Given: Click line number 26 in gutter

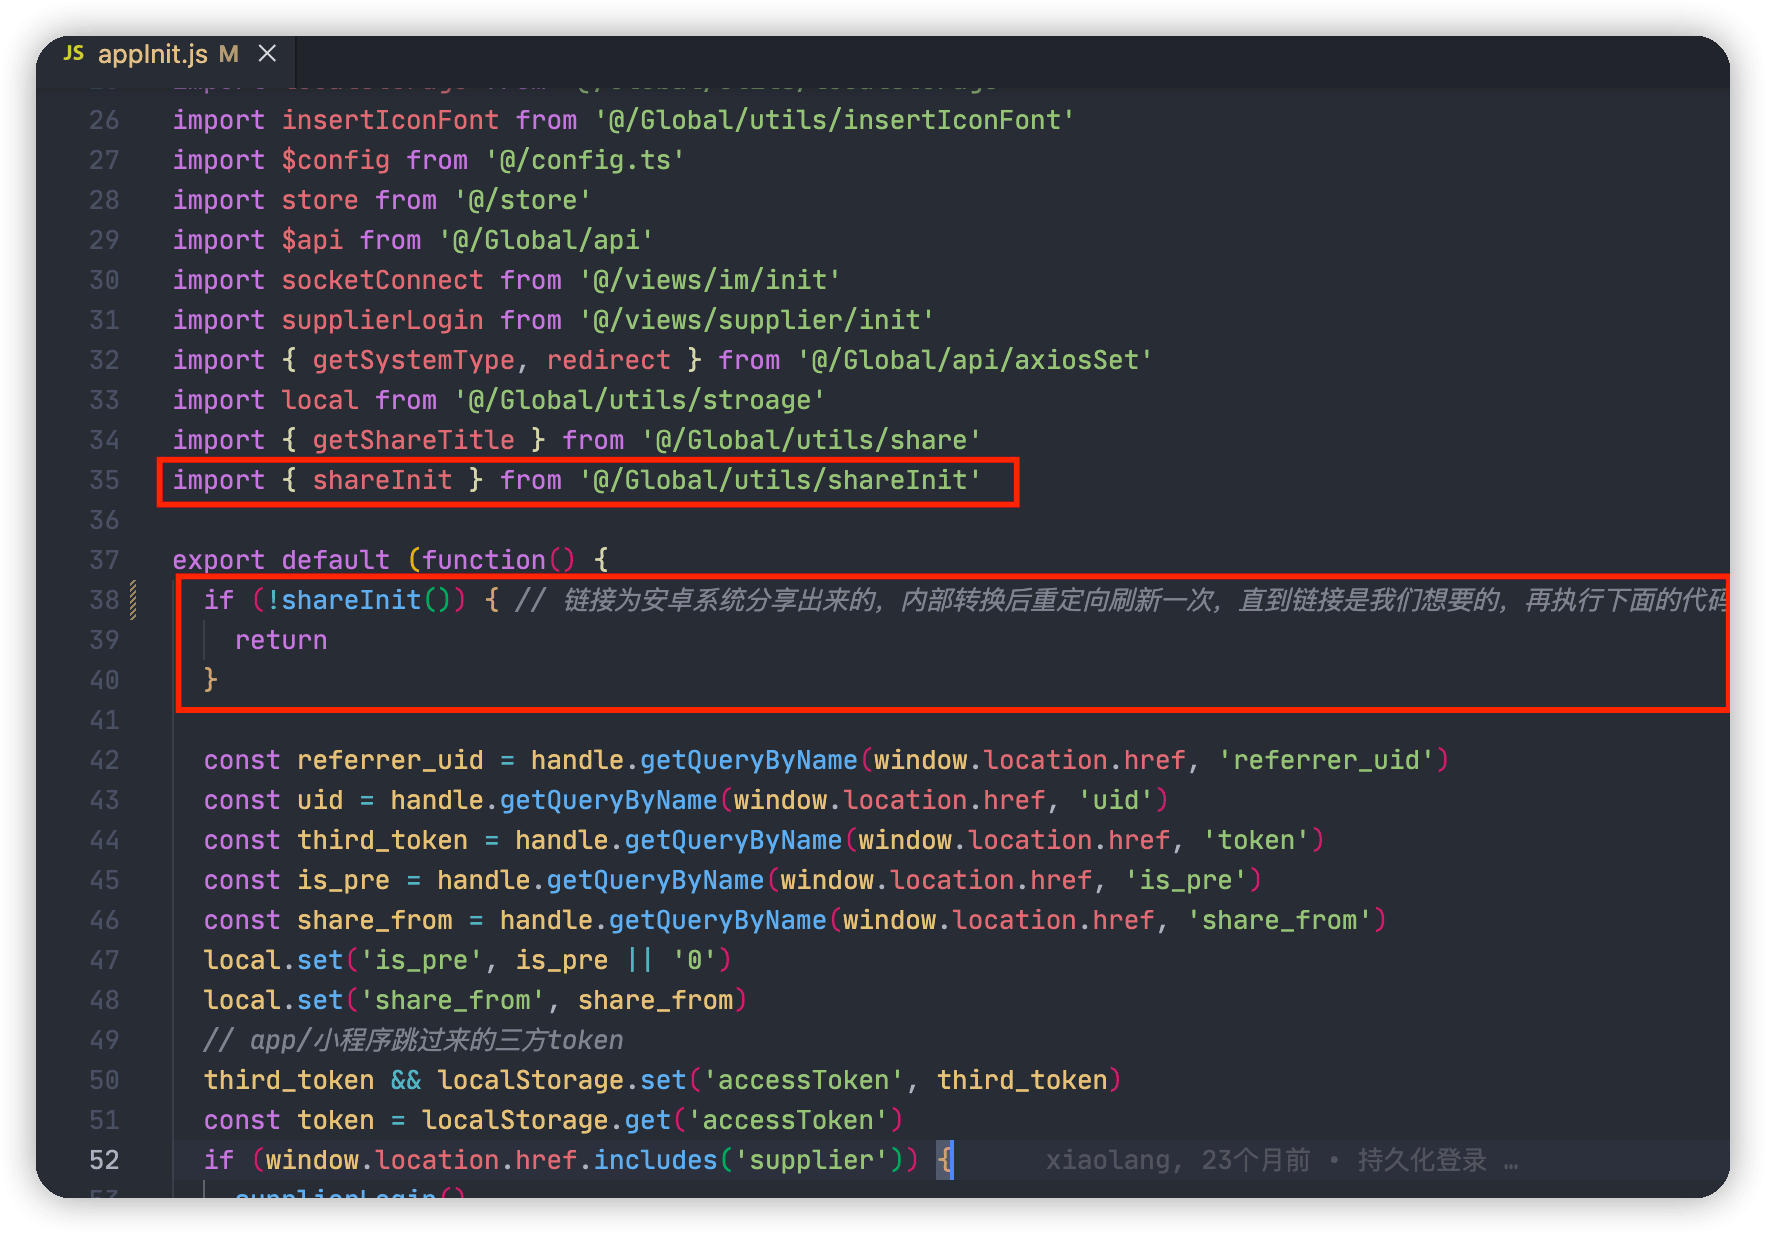Looking at the screenshot, I should 104,120.
